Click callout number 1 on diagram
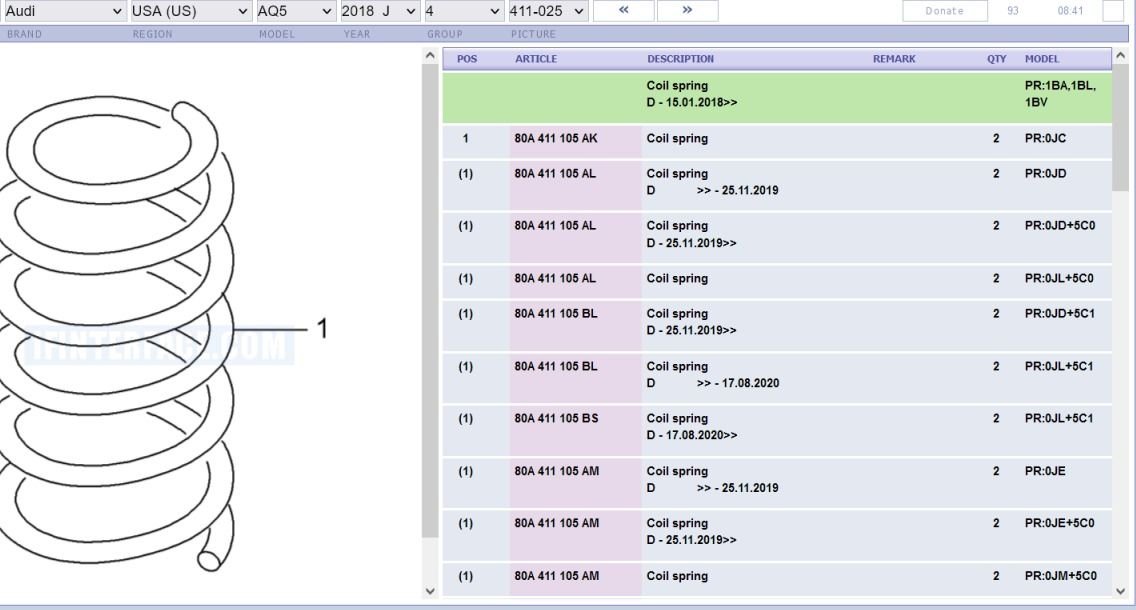Image resolution: width=1136 pixels, height=610 pixels. tap(322, 329)
